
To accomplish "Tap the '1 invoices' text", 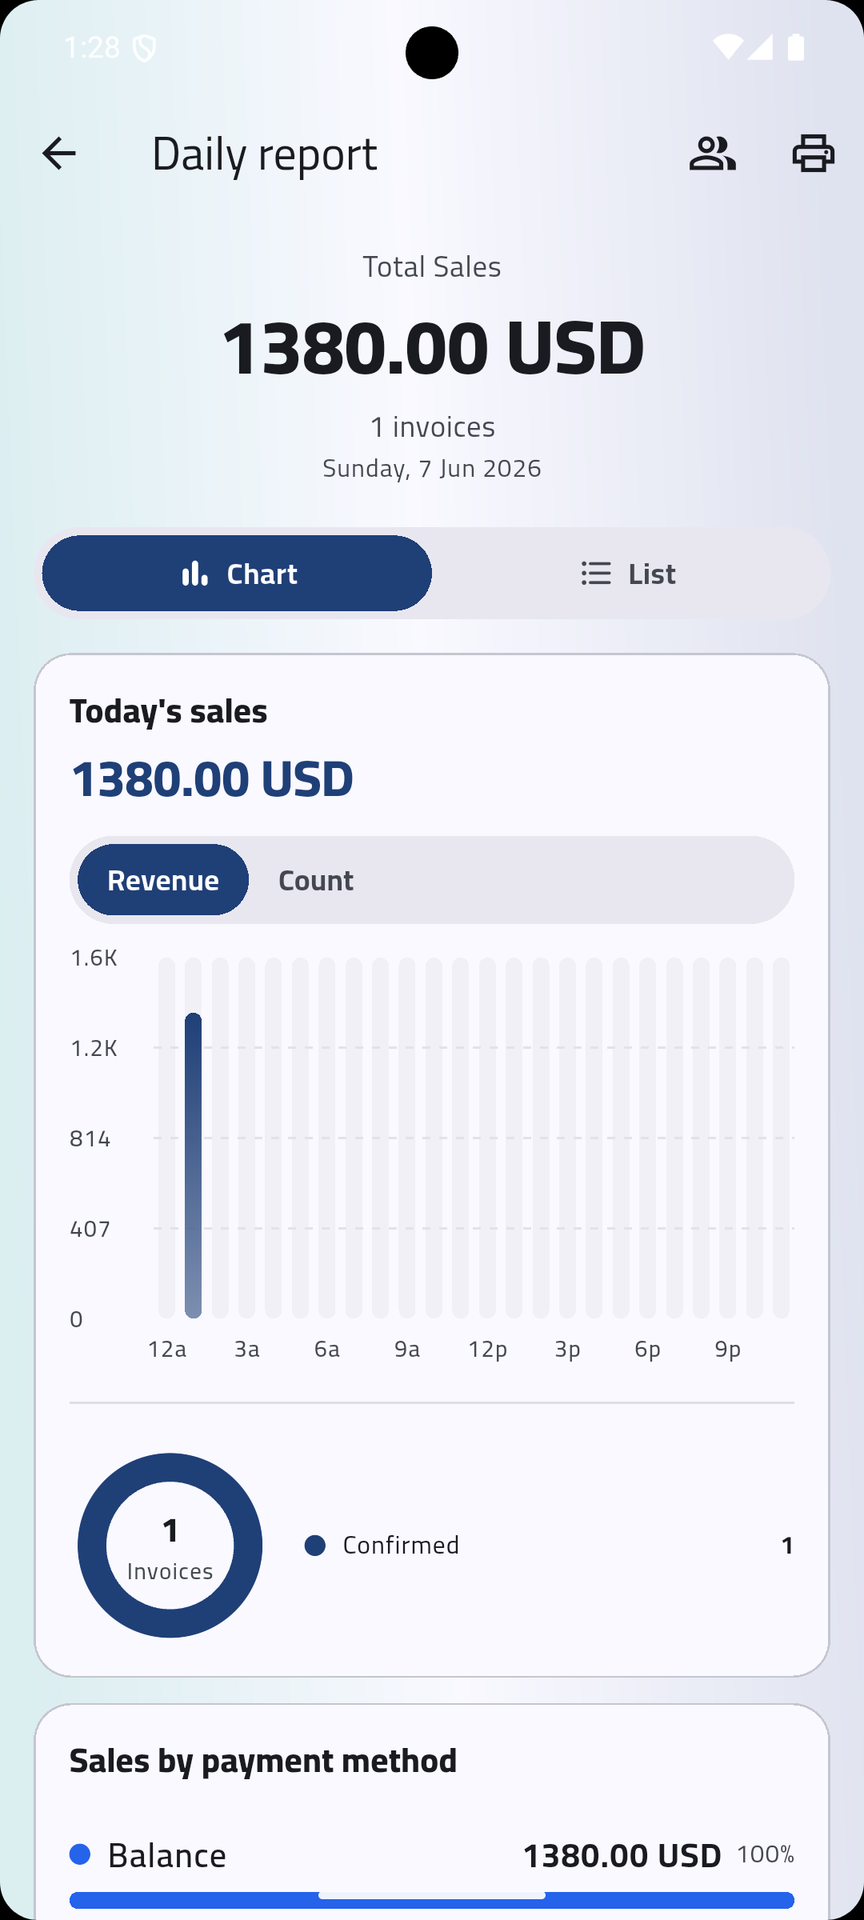I will click(x=432, y=427).
